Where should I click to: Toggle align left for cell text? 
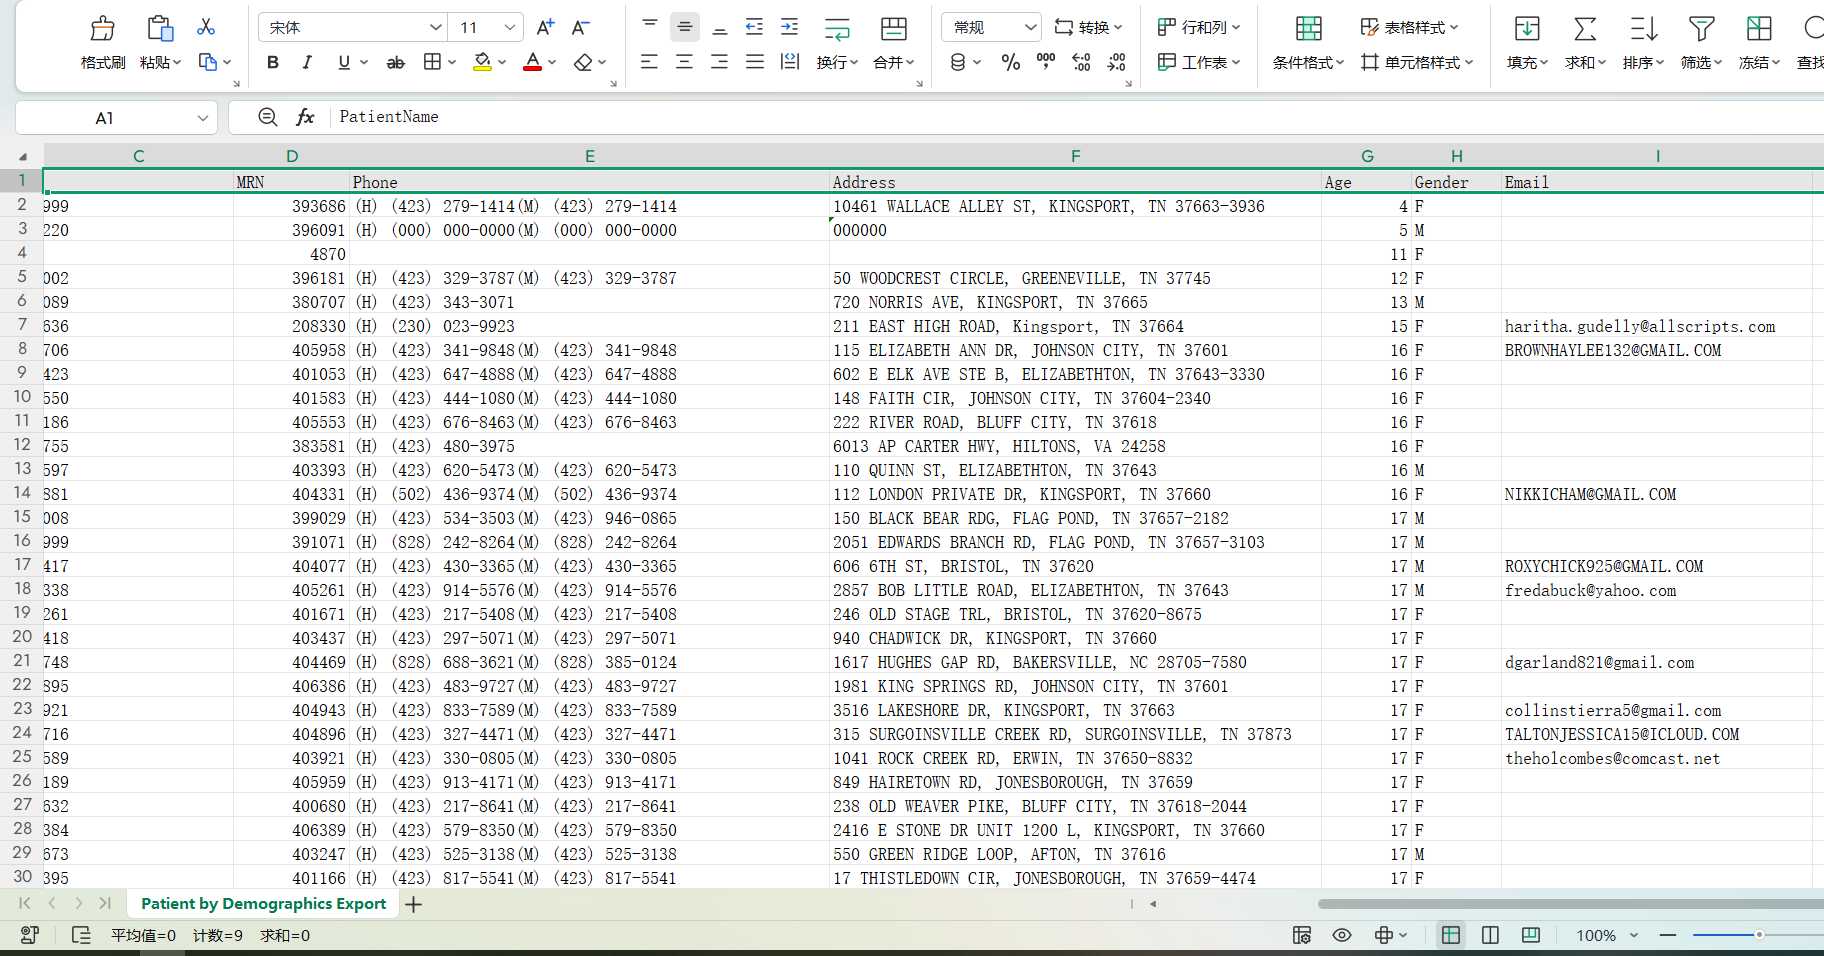(x=649, y=62)
